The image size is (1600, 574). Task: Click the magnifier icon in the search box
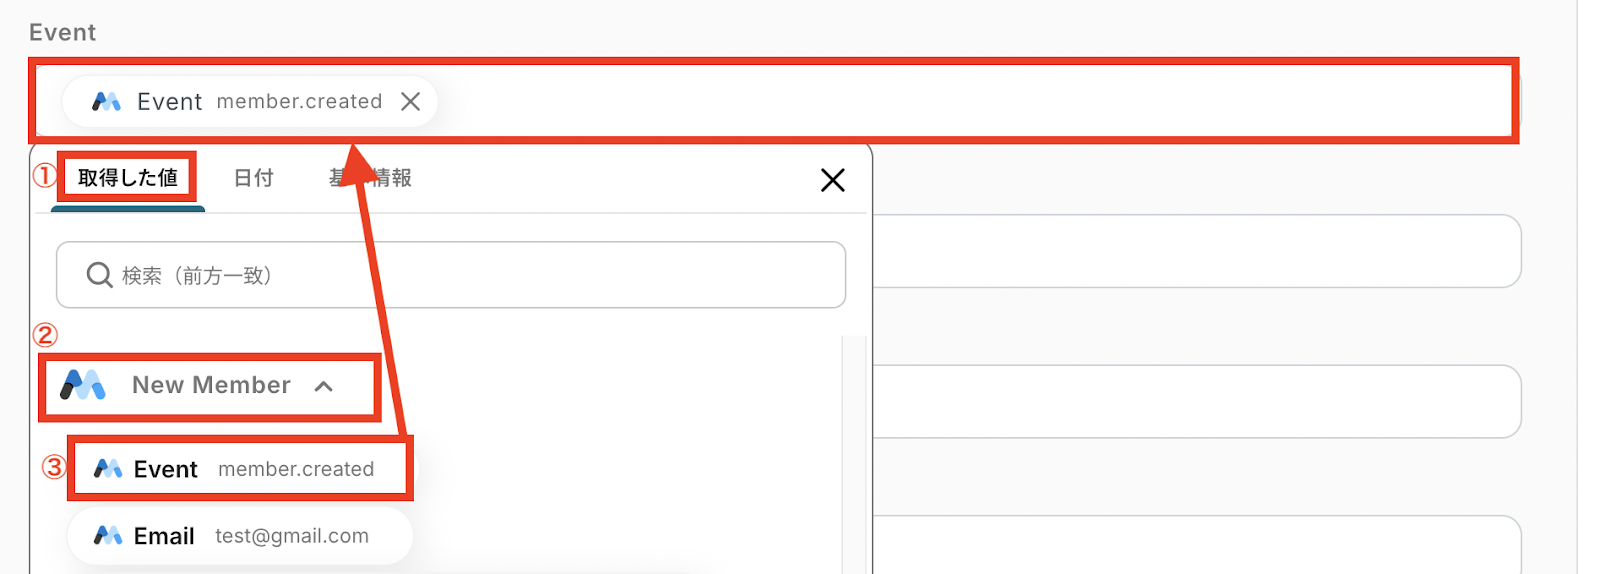[x=99, y=275]
